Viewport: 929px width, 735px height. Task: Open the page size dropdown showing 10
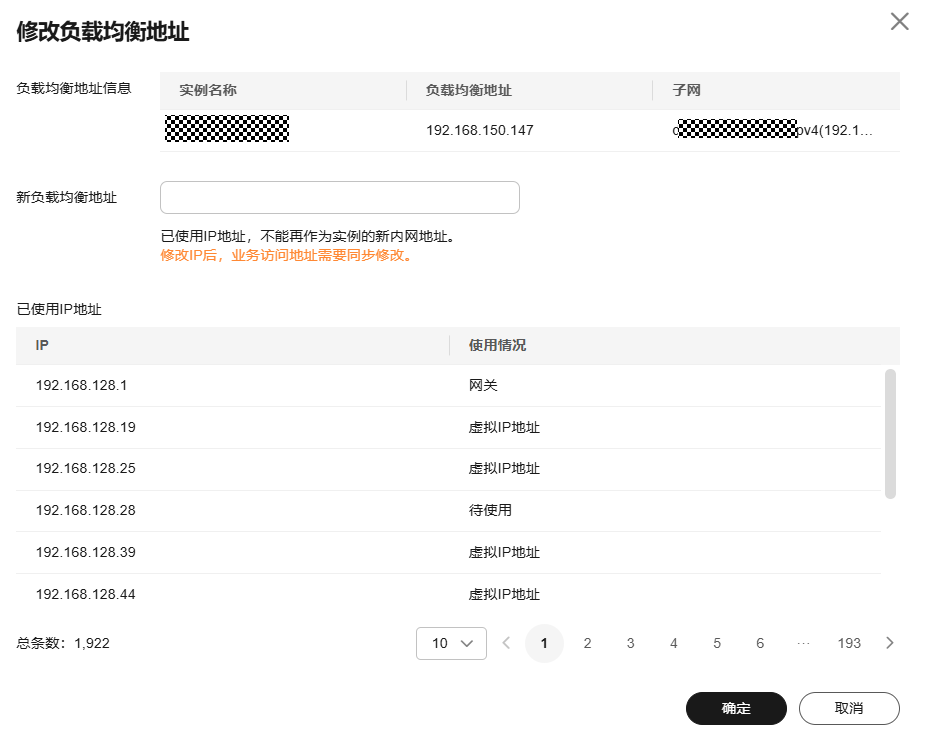pos(451,644)
